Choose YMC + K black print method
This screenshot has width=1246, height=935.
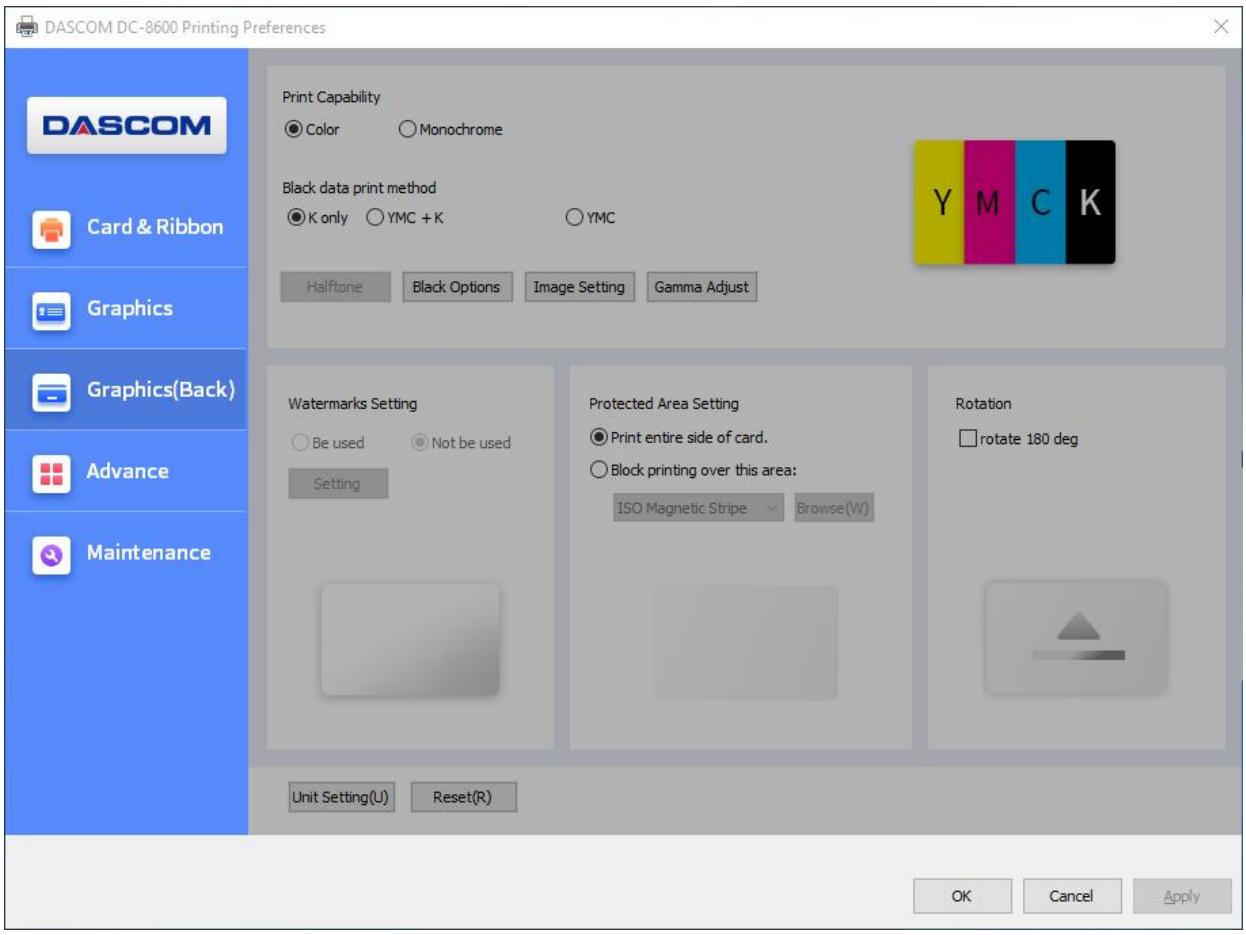[x=405, y=218]
